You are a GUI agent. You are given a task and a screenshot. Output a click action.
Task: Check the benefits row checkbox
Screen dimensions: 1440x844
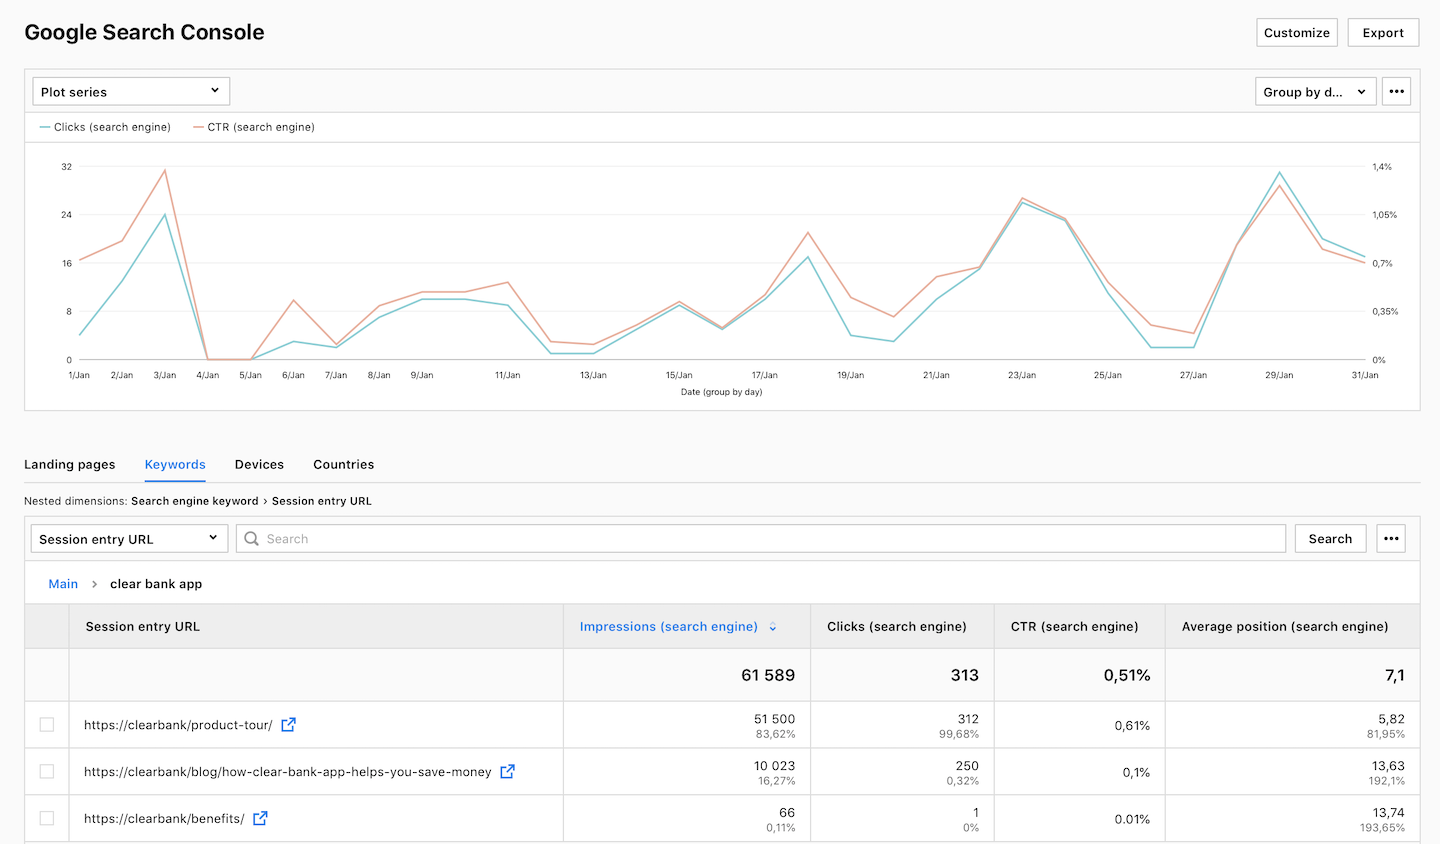tap(47, 819)
